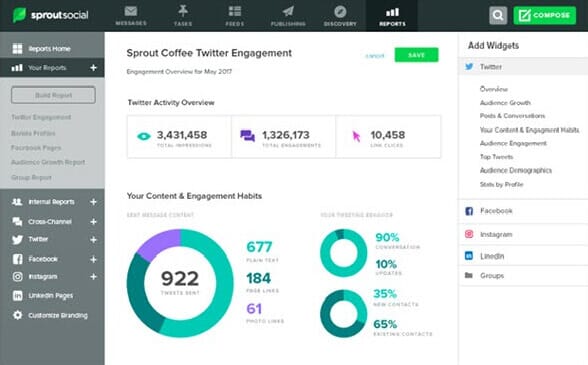Click LinkedIn icon in Add Widgets
The width and height of the screenshot is (588, 365).
tap(469, 256)
